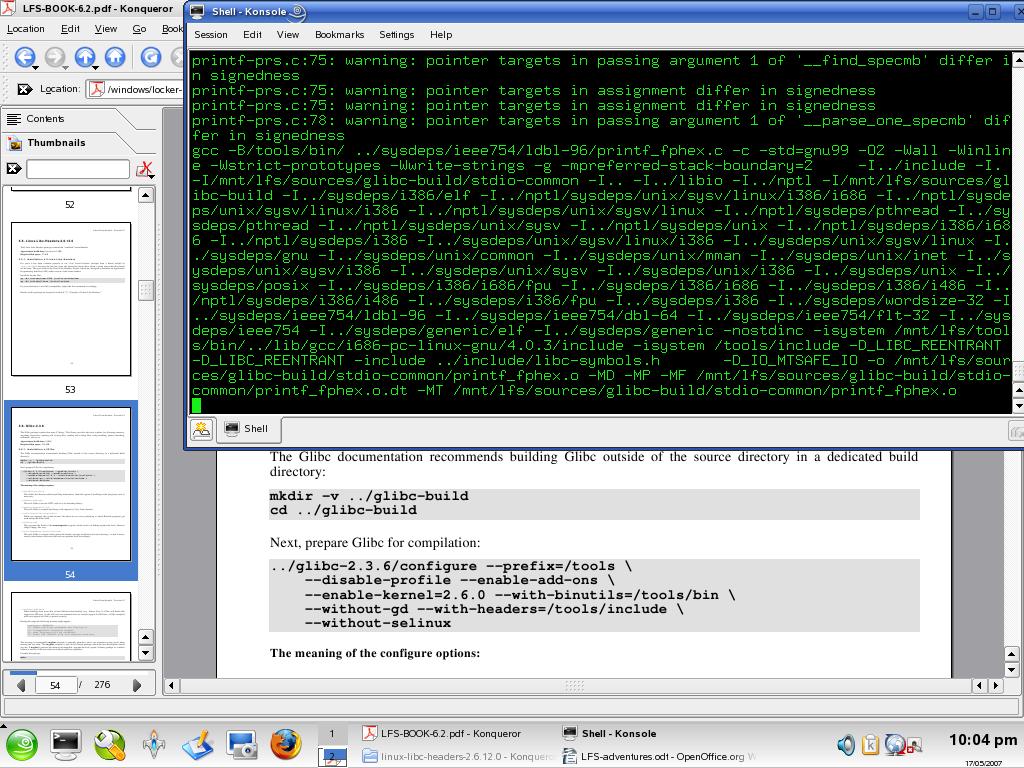Expand the Up button dropdown arrow
This screenshot has width=1024, height=768.
tap(96, 68)
